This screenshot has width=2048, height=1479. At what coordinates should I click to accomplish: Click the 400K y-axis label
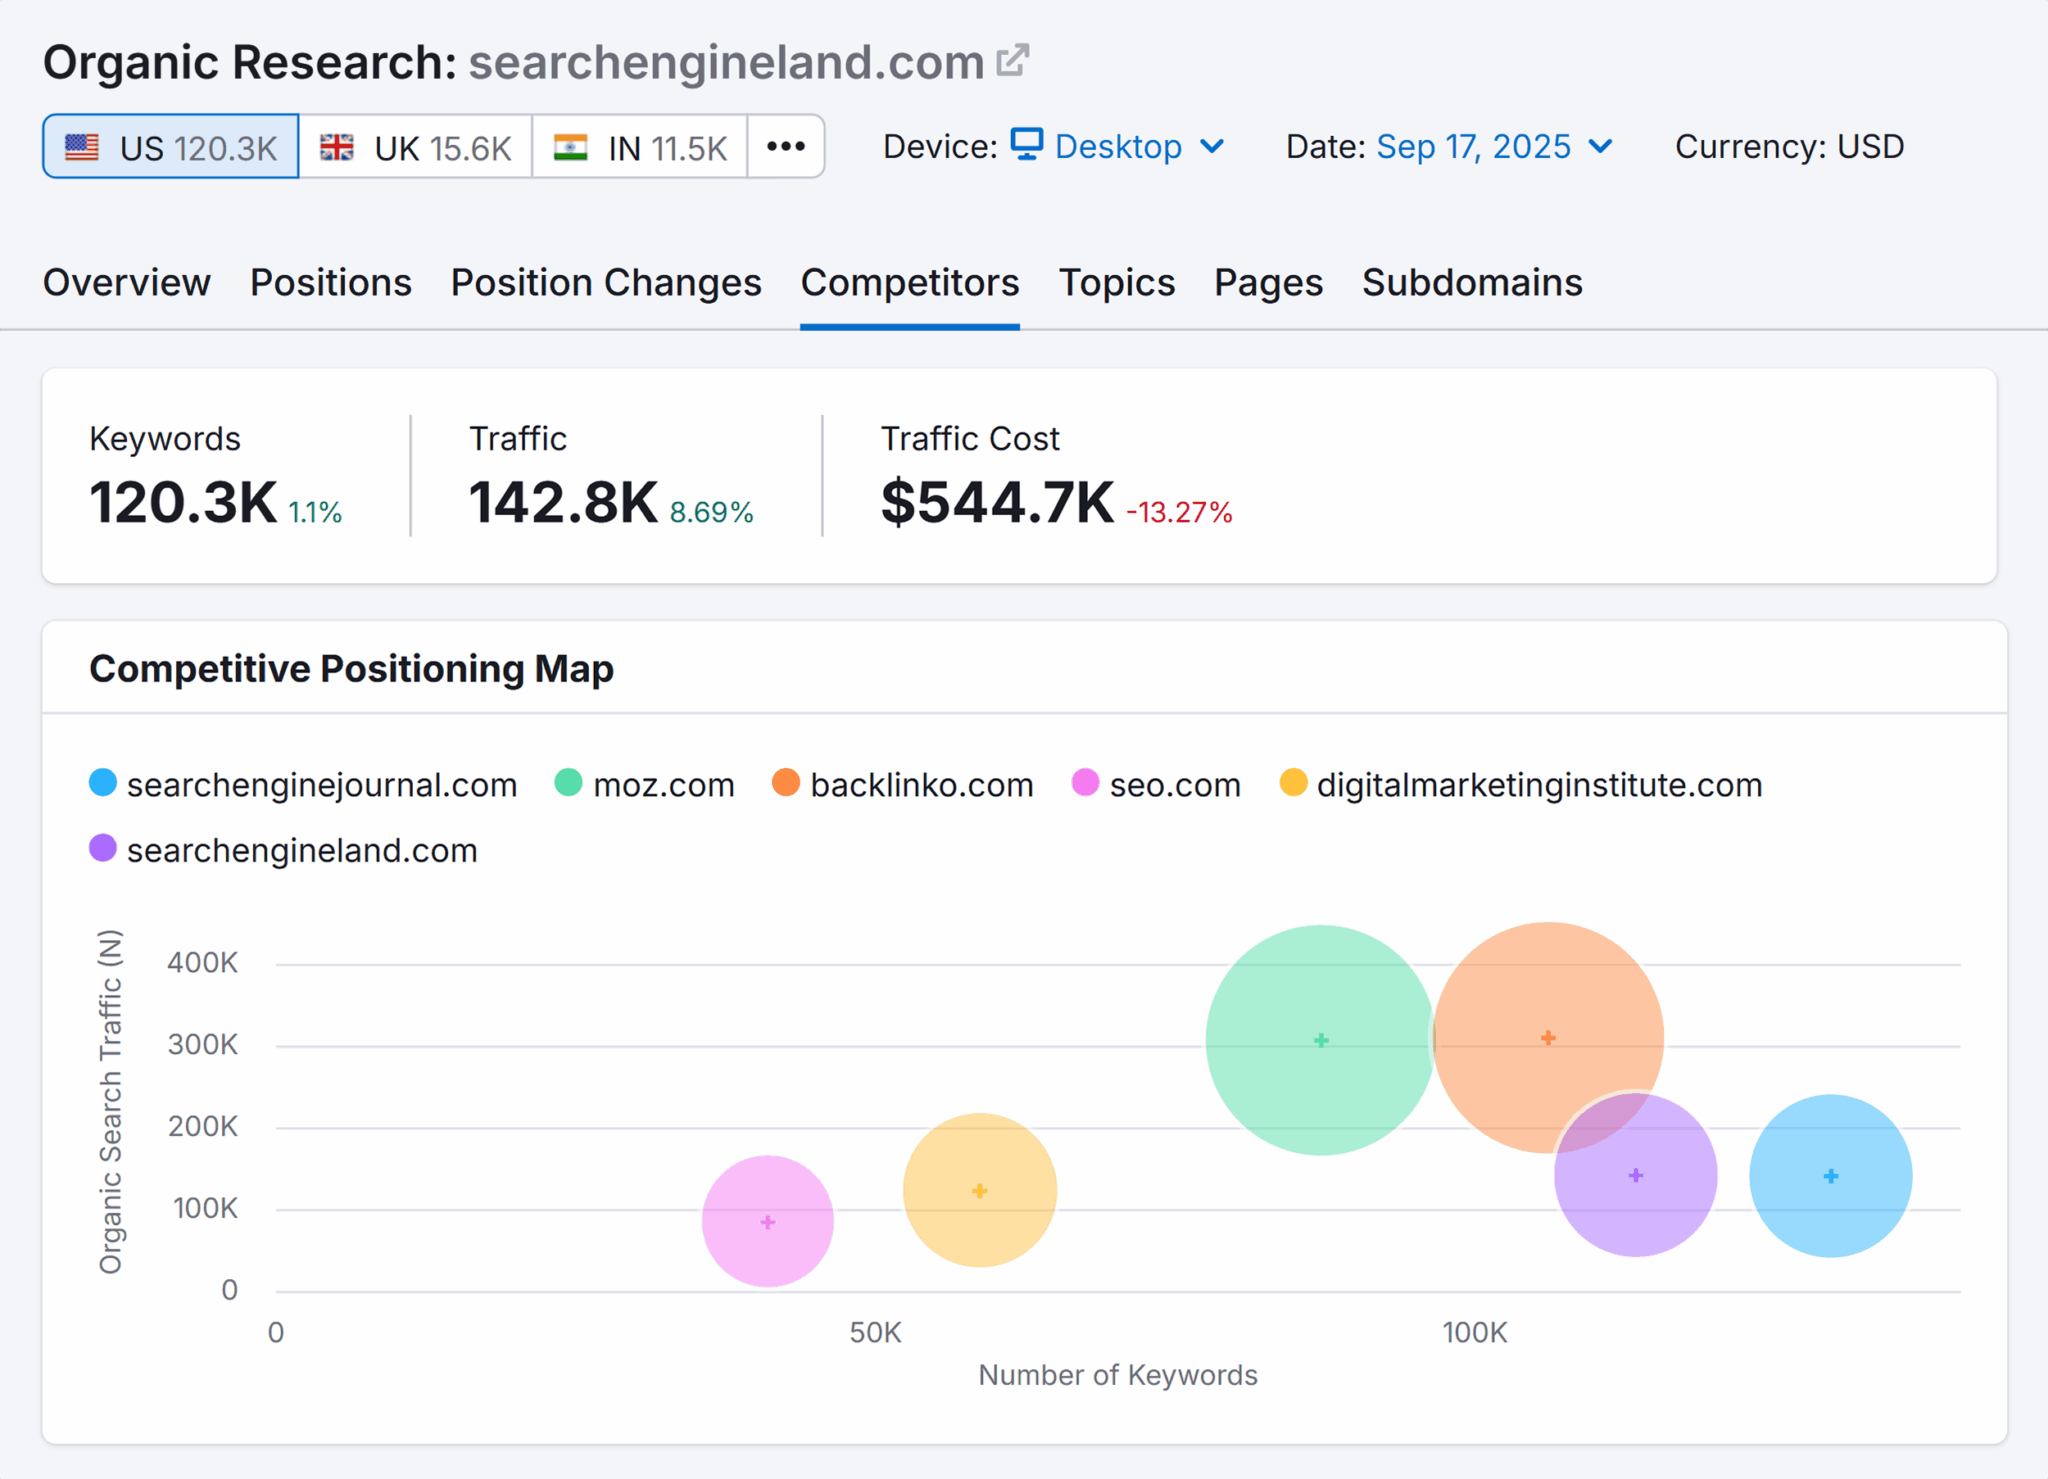[x=203, y=963]
